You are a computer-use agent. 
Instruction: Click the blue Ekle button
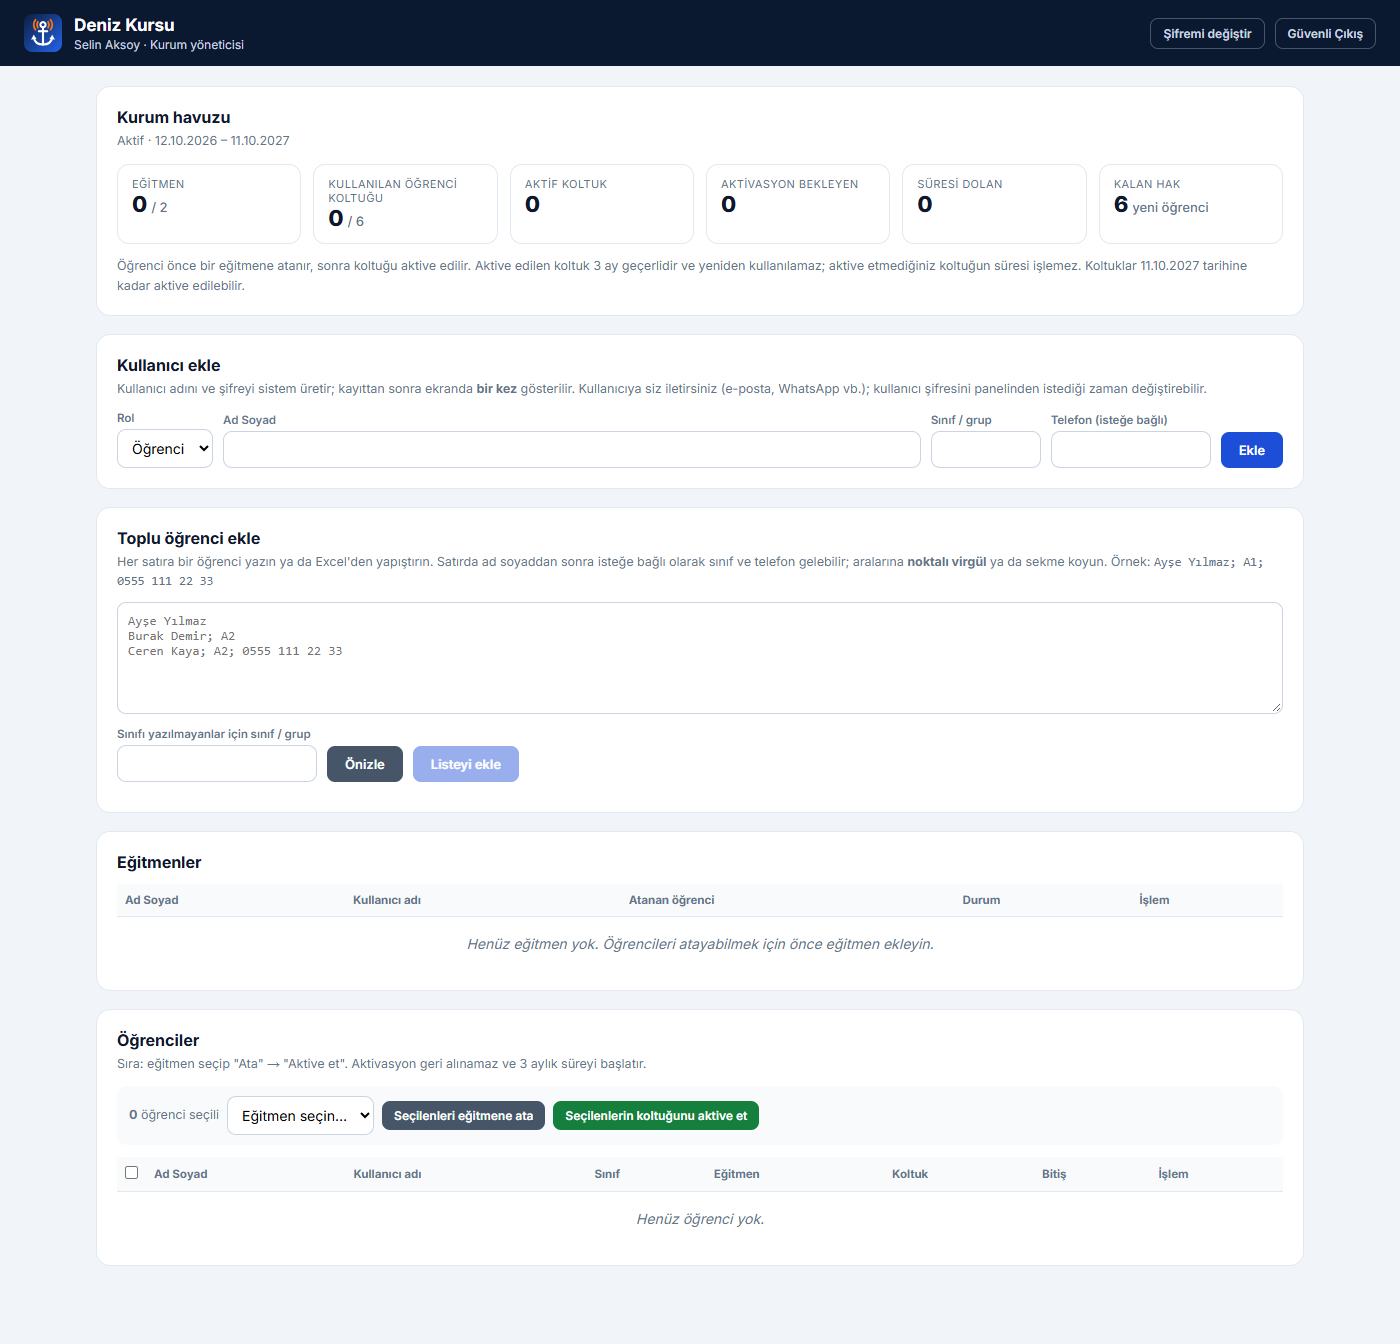[x=1252, y=450]
